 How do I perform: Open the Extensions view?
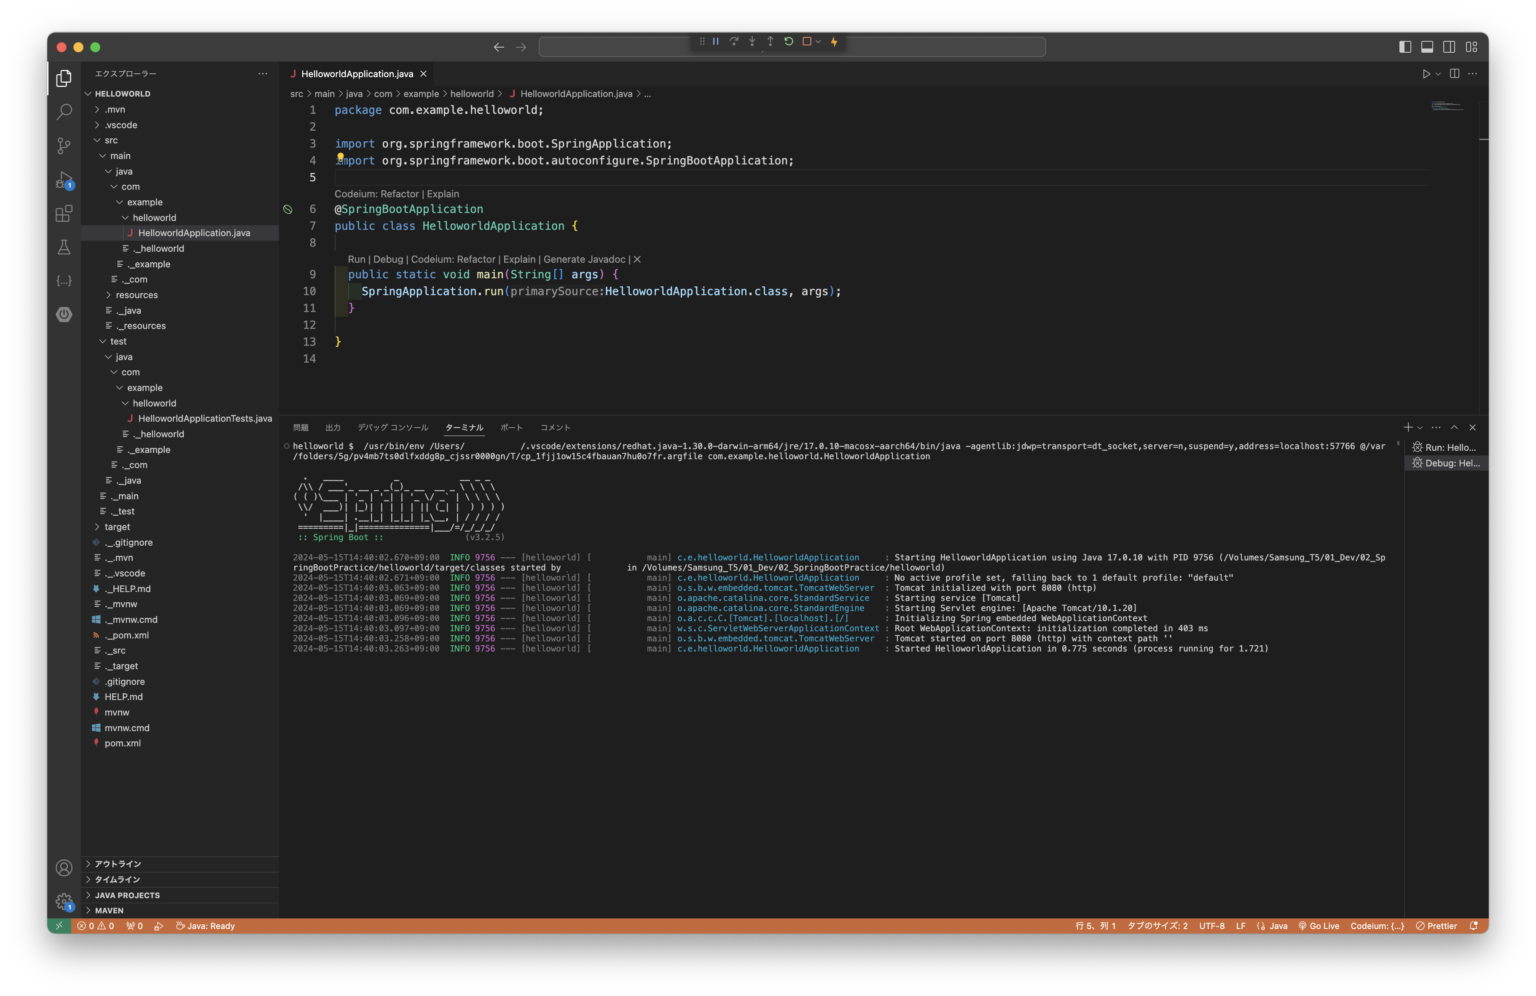(x=63, y=213)
